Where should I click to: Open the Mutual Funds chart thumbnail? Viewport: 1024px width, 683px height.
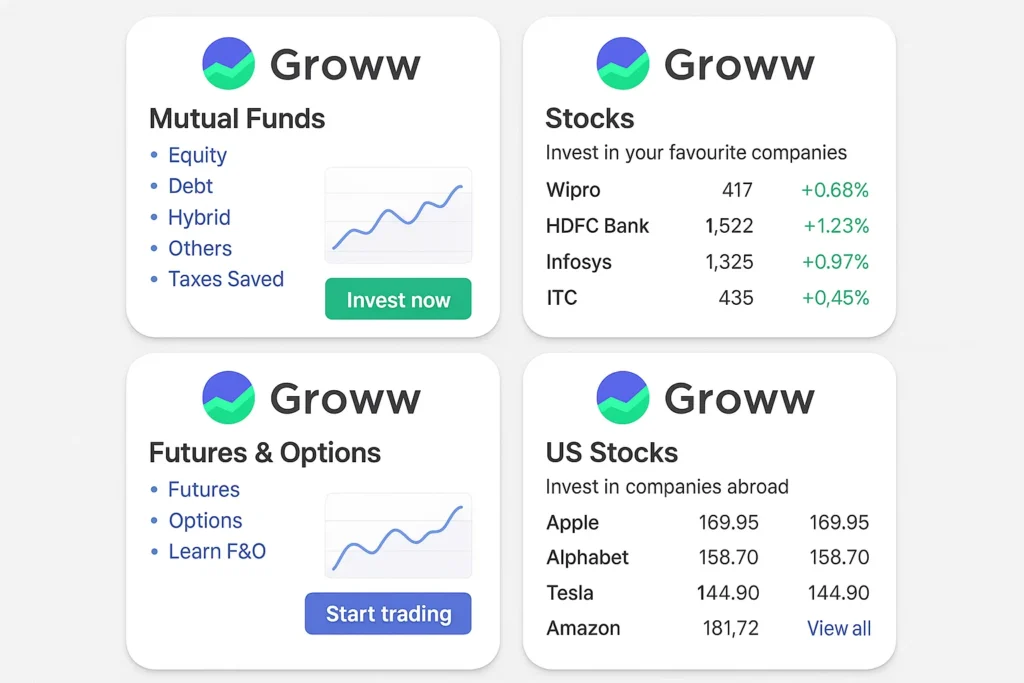coord(398,215)
